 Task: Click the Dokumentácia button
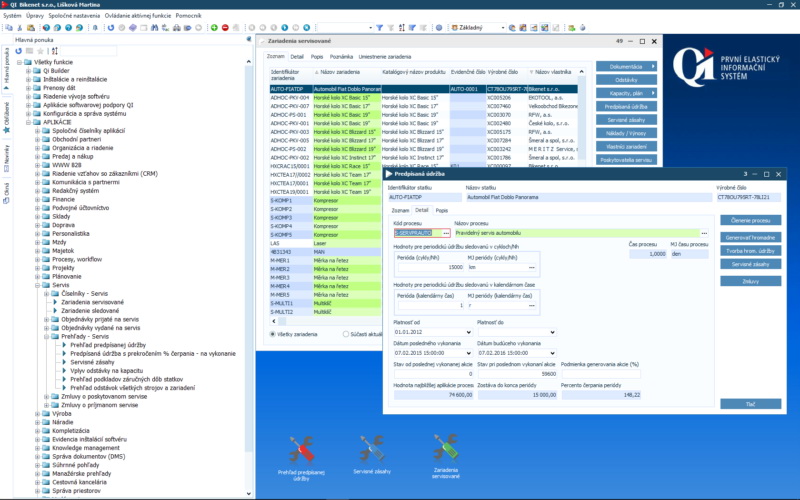pos(626,67)
